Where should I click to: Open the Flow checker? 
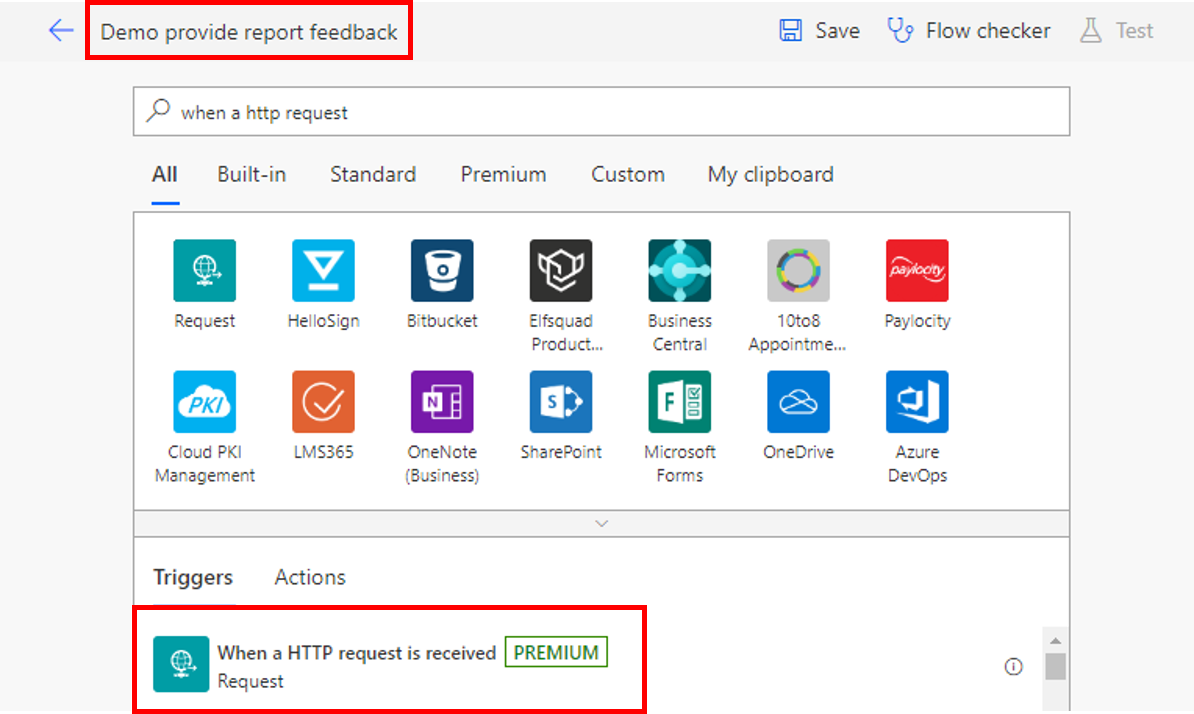tap(969, 31)
